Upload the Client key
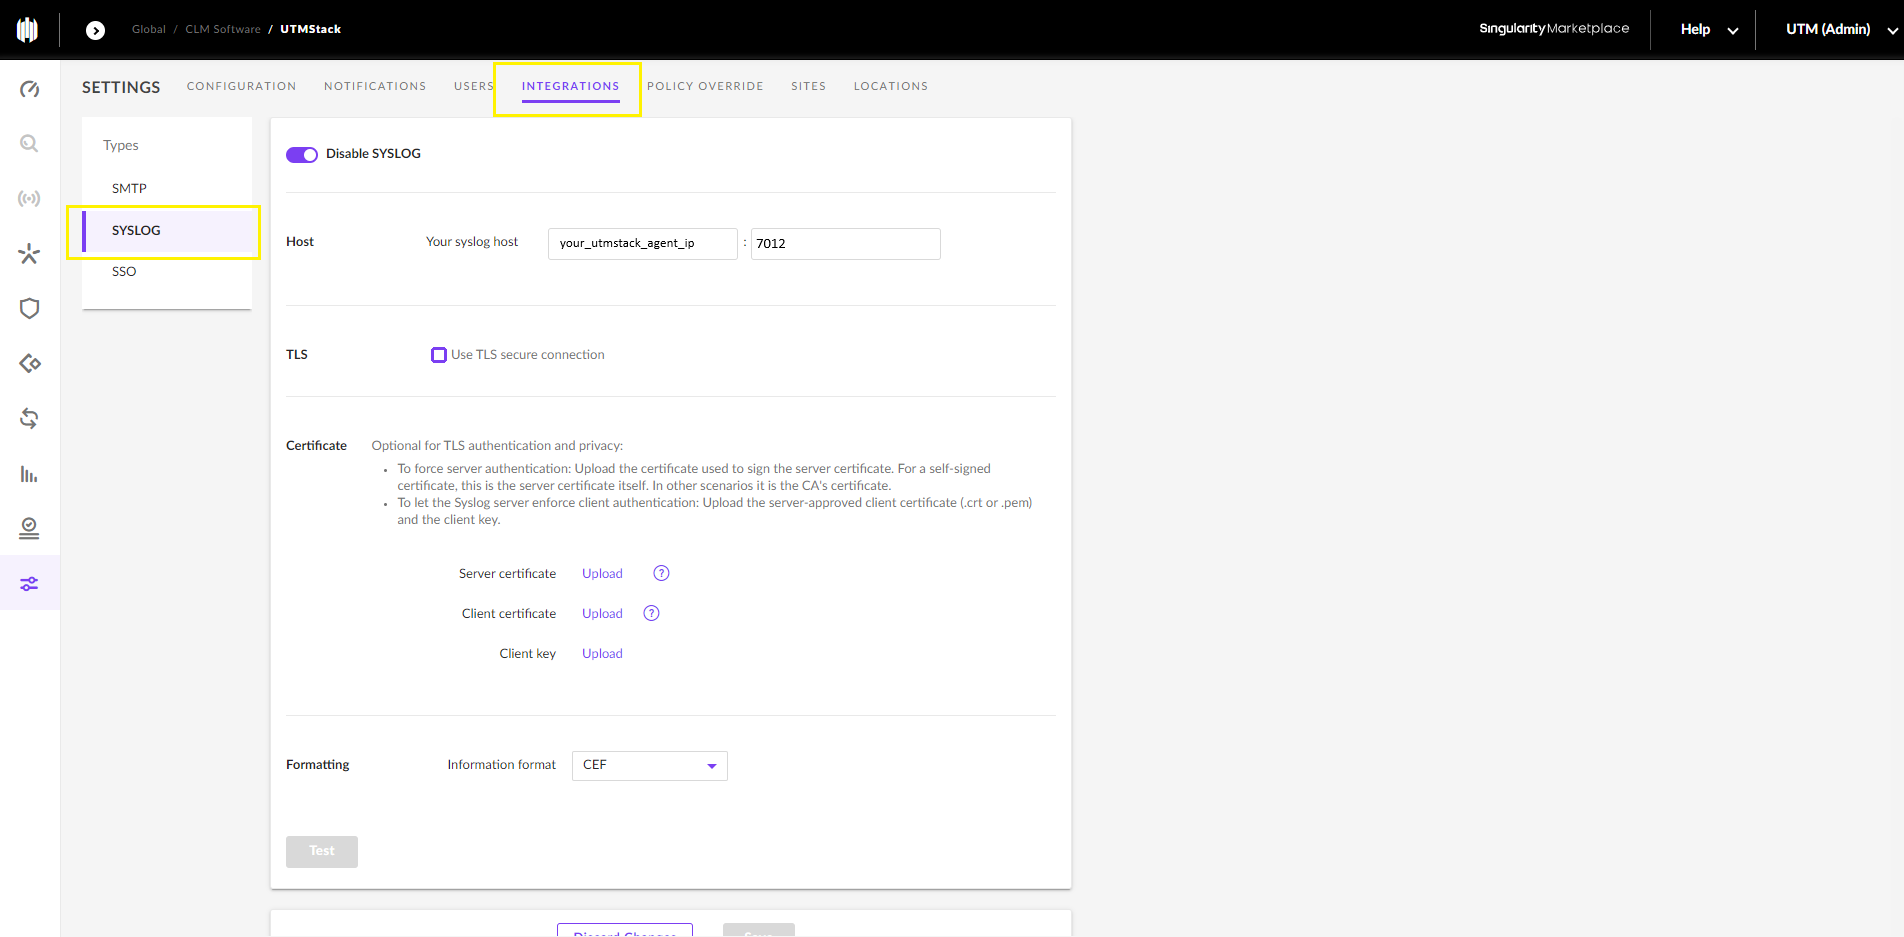The height and width of the screenshot is (937, 1904). pos(602,654)
